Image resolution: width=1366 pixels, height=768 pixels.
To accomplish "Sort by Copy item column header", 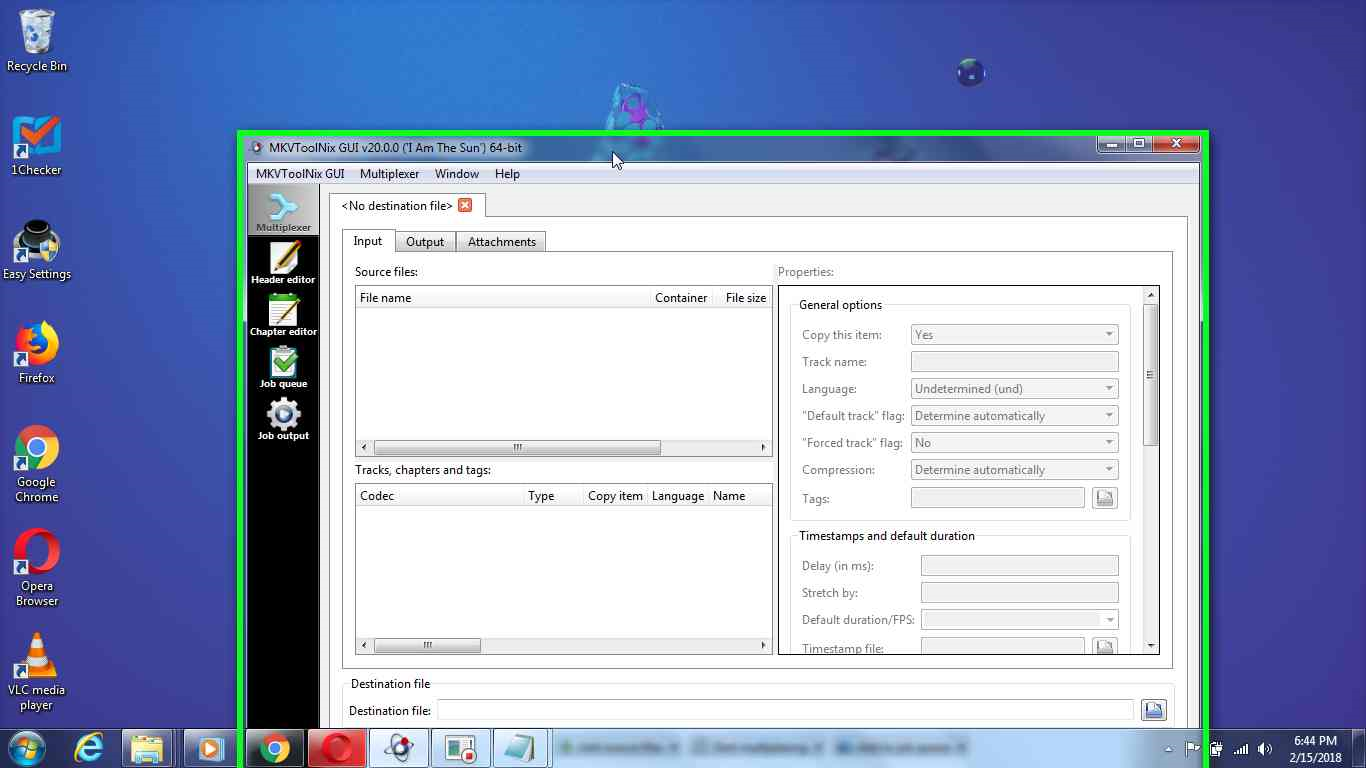I will [615, 496].
